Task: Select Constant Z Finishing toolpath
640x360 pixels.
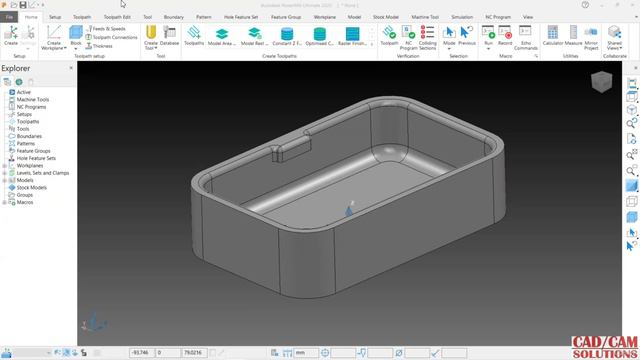Action: click(287, 36)
